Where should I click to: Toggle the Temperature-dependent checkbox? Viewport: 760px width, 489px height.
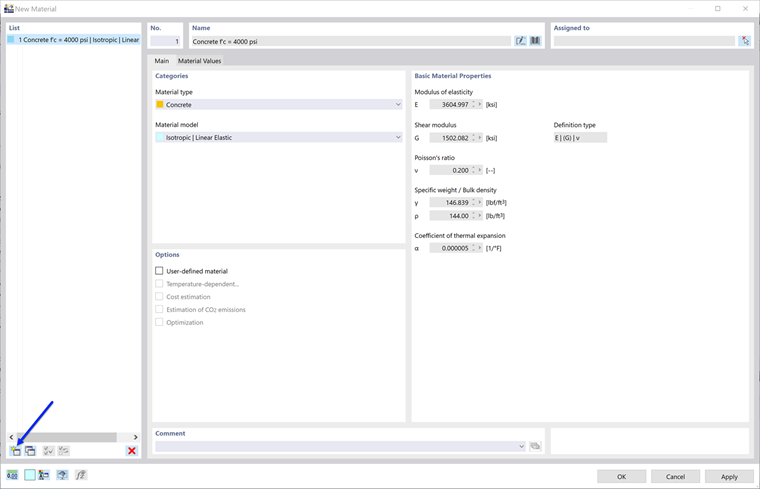[159, 284]
